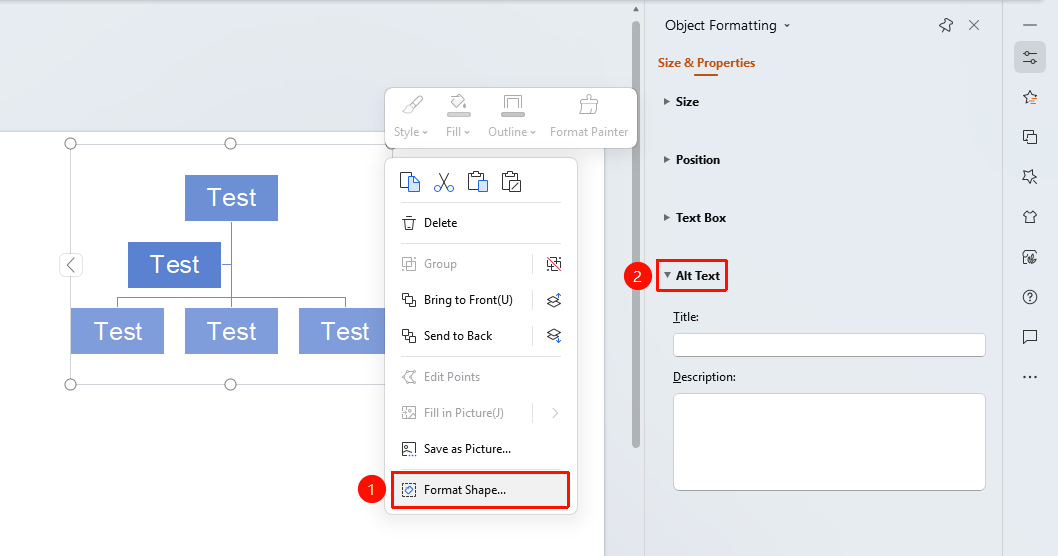1058x556 pixels.
Task: Select the darker assistant Test box
Action: coord(175,265)
